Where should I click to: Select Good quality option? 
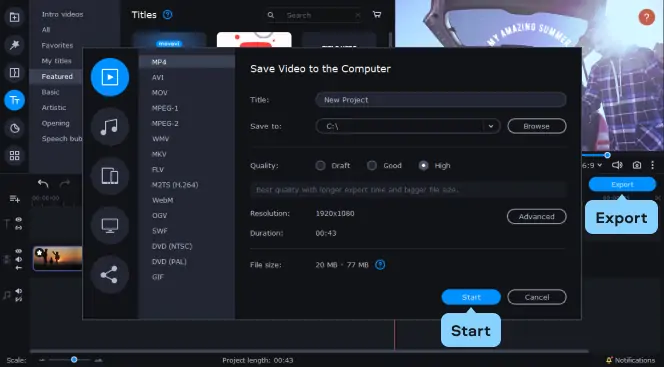pyautogui.click(x=371, y=166)
